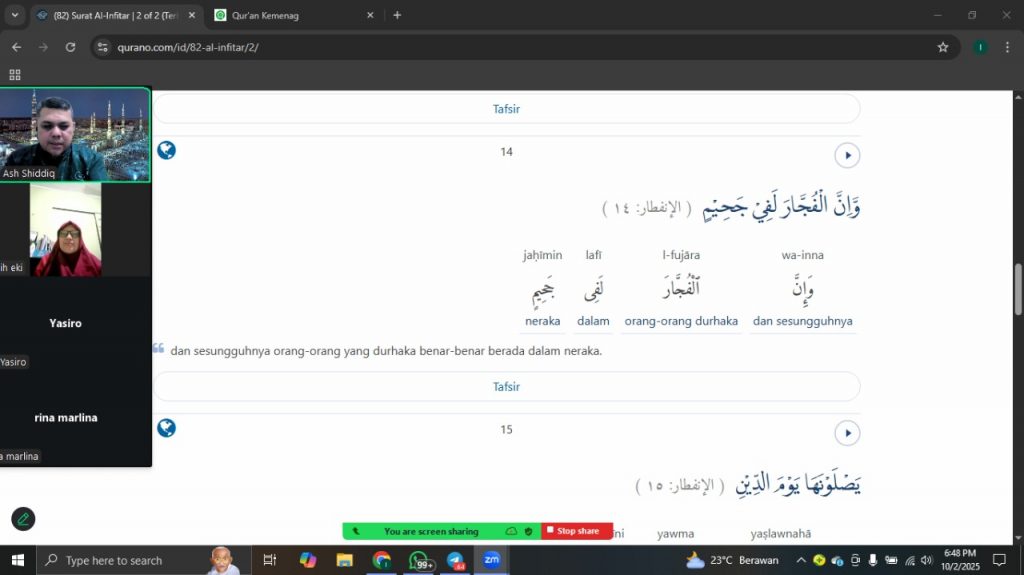Reload the current page
Image resolution: width=1024 pixels, height=575 pixels.
tap(70, 47)
